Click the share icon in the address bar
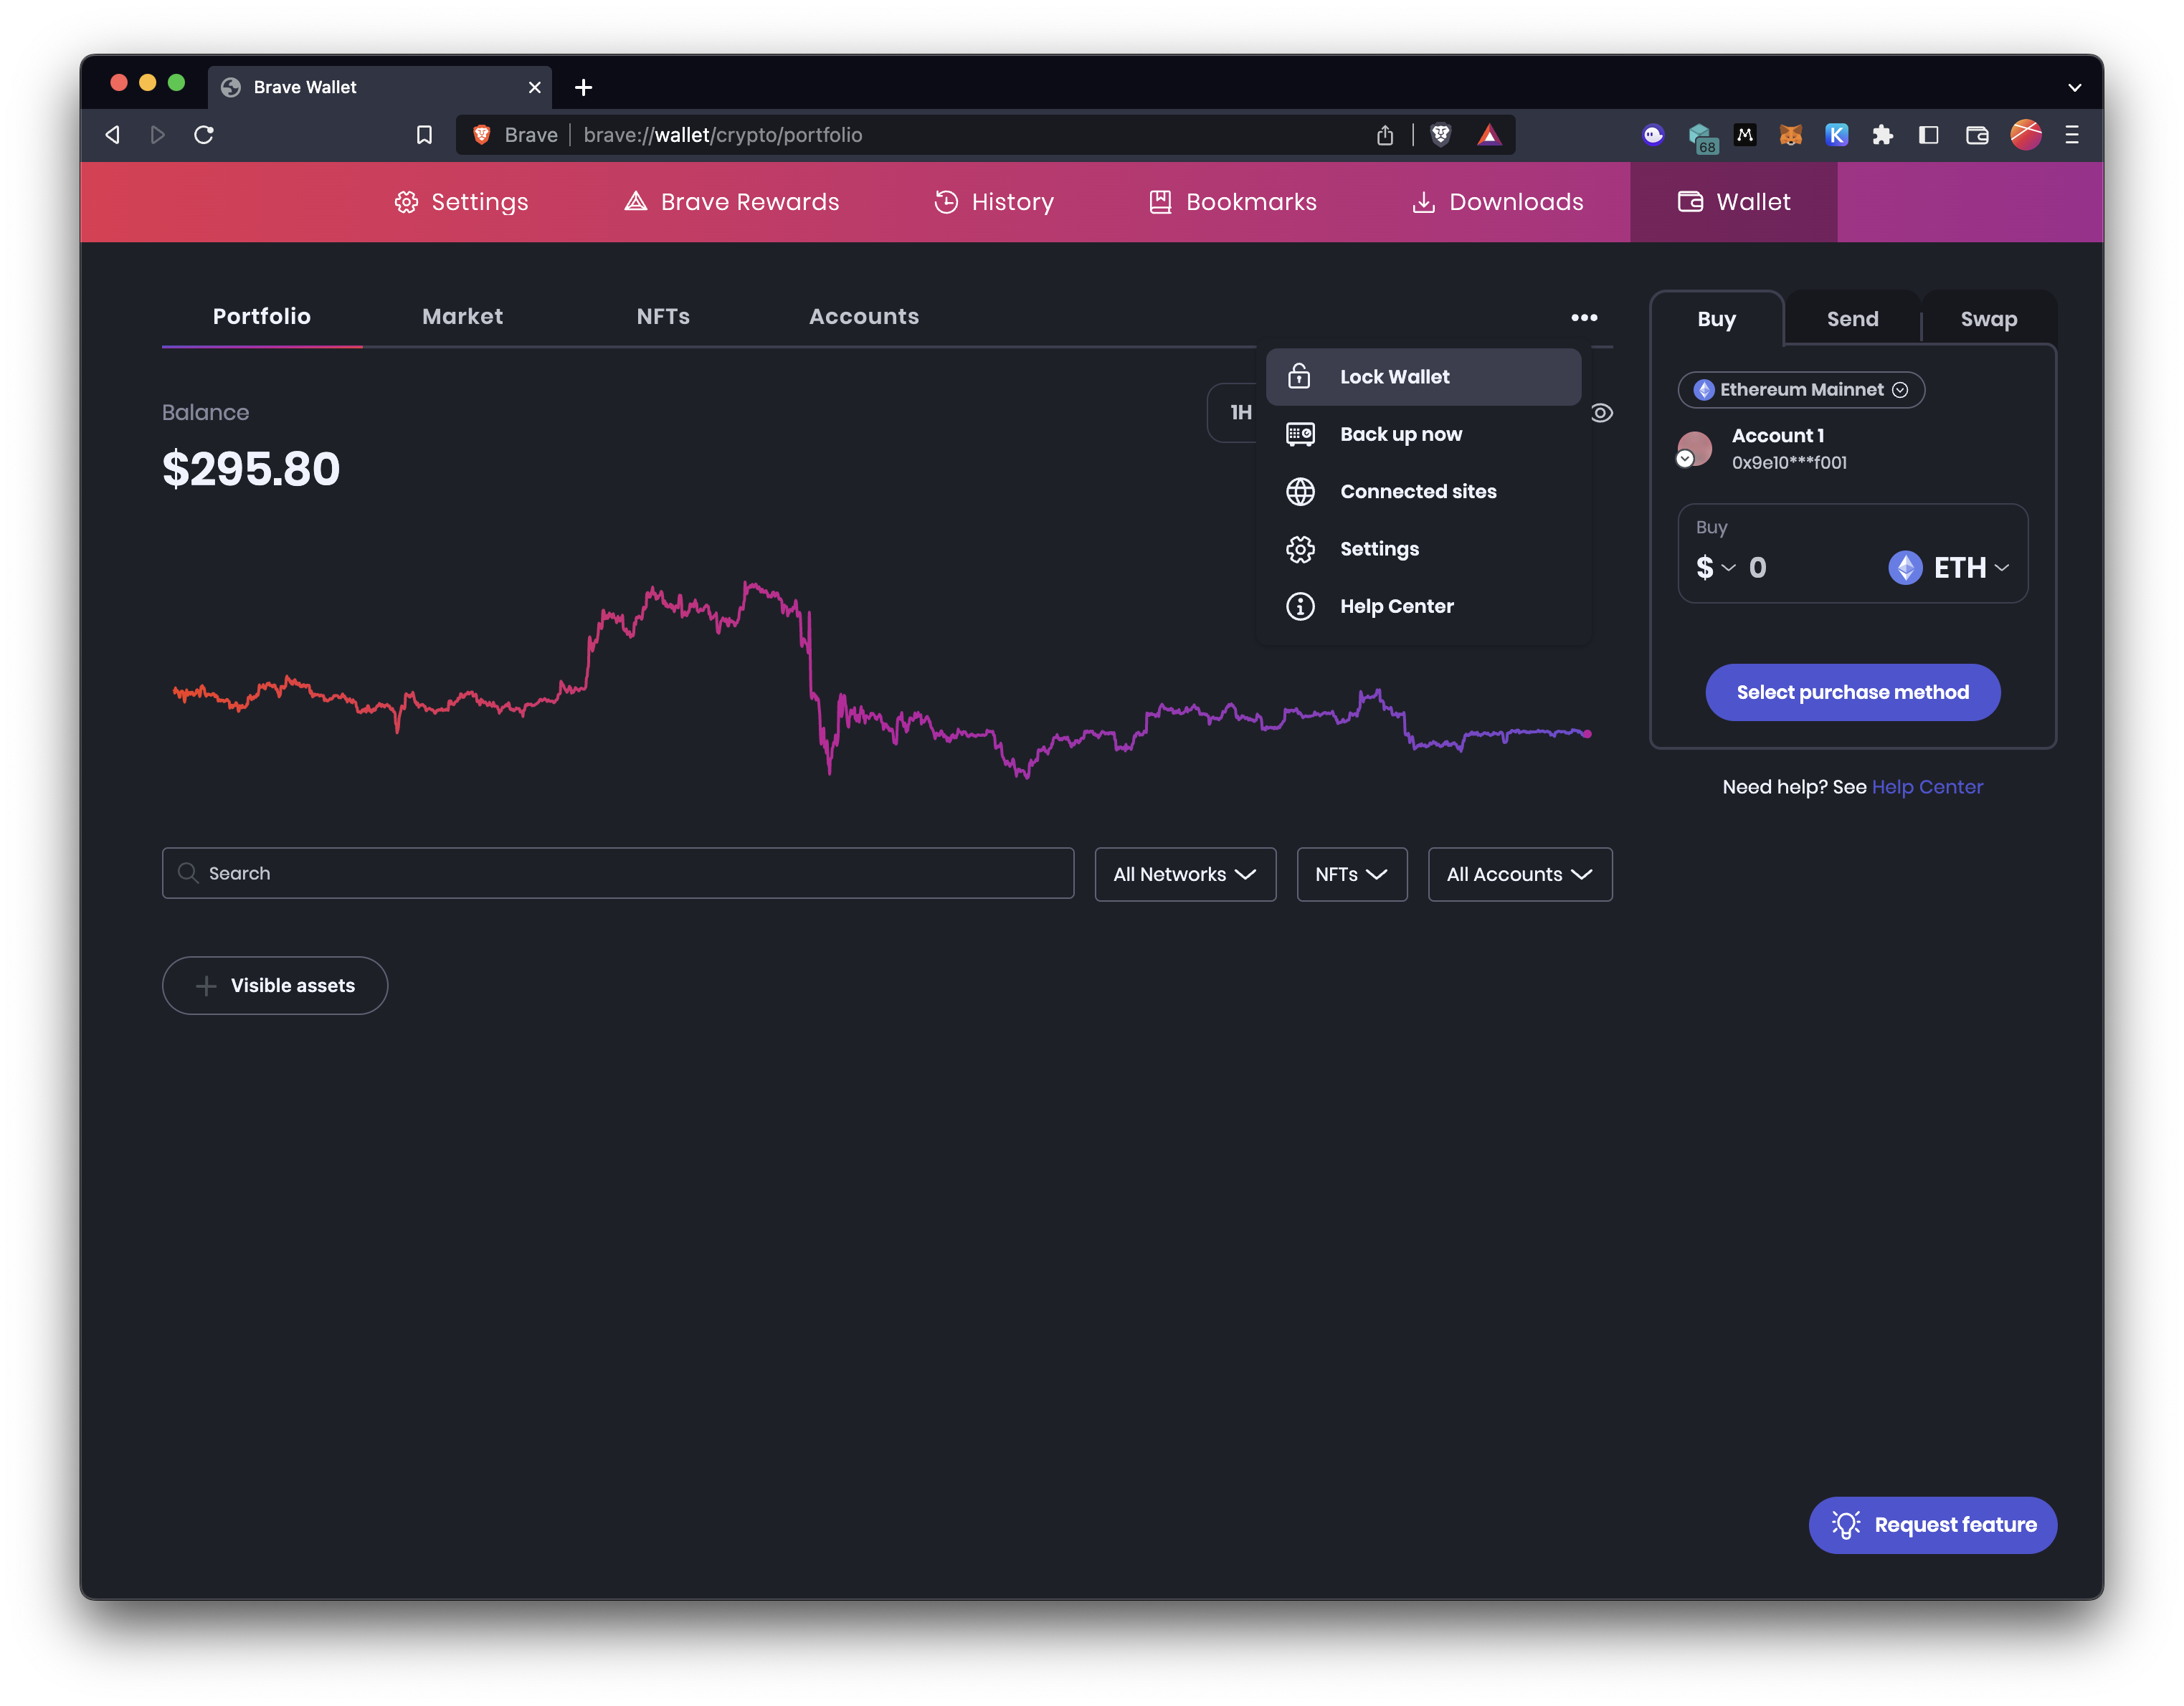The image size is (2184, 1706). (1385, 134)
